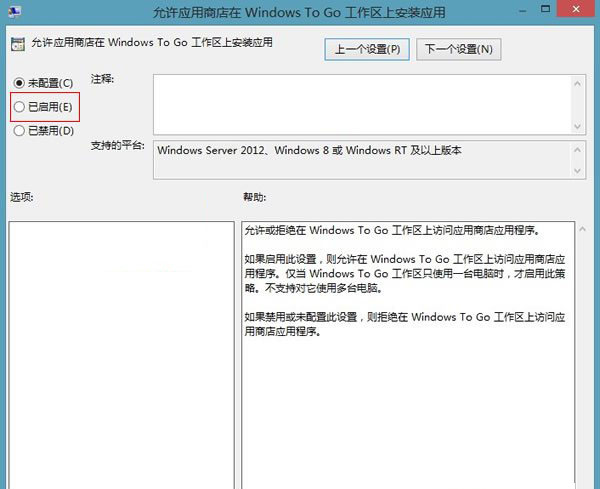The height and width of the screenshot is (489, 600).
Task: Click the window icon in the title bar
Action: [13, 12]
